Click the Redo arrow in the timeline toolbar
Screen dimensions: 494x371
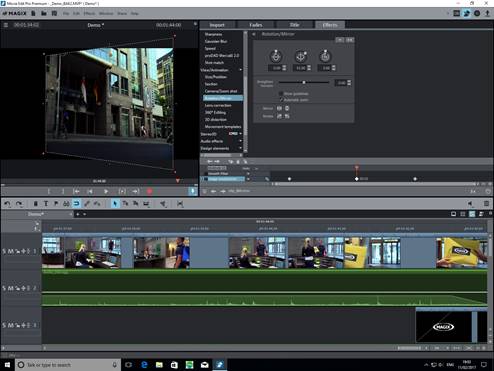click(x=19, y=203)
